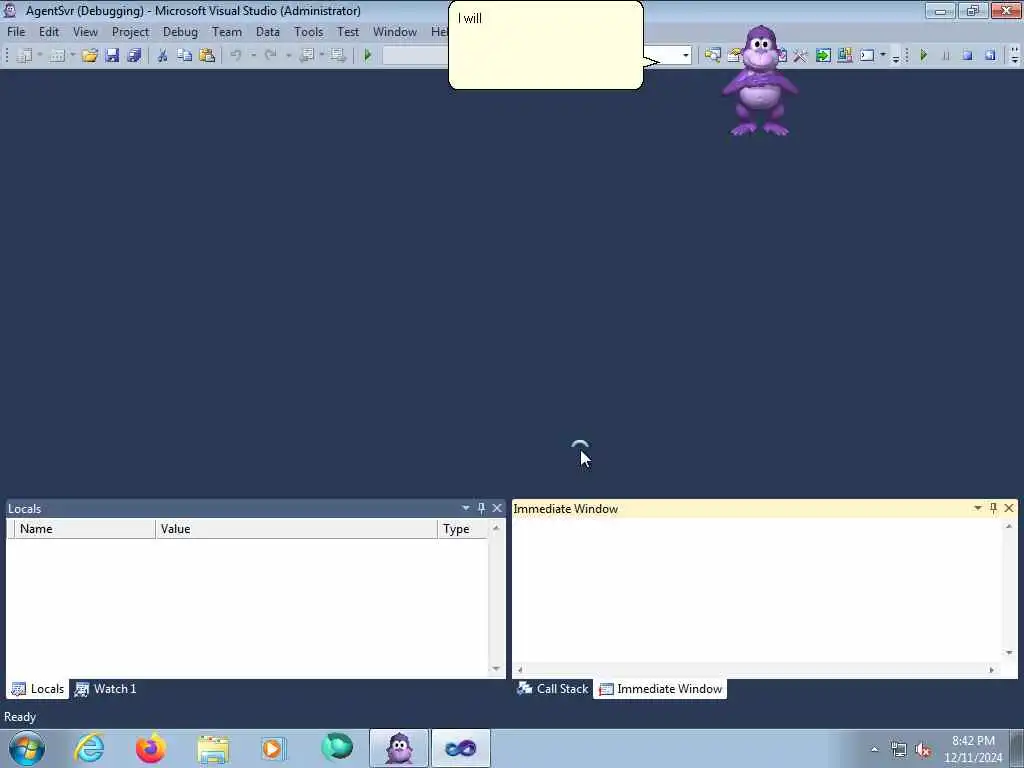Open the Immediate Window position dropdown
Screen dimensions: 1024x768
(978, 508)
